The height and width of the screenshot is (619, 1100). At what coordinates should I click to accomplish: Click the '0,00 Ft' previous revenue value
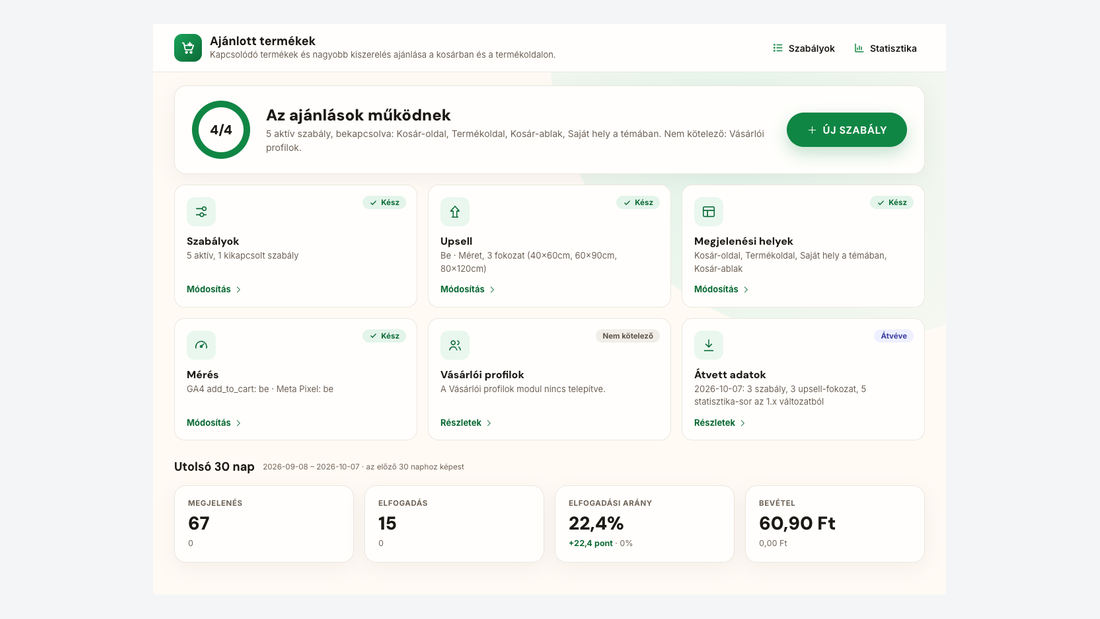coord(773,543)
